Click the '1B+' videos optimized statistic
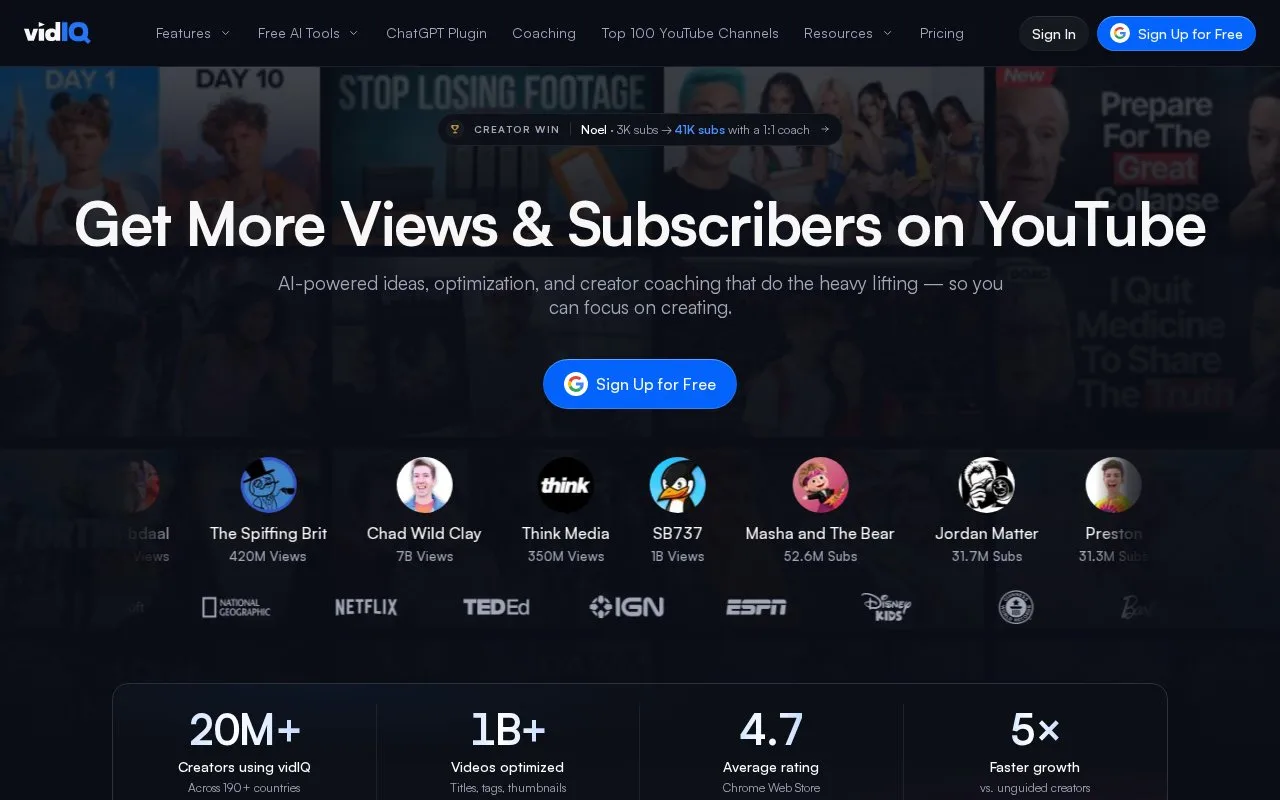 508,730
